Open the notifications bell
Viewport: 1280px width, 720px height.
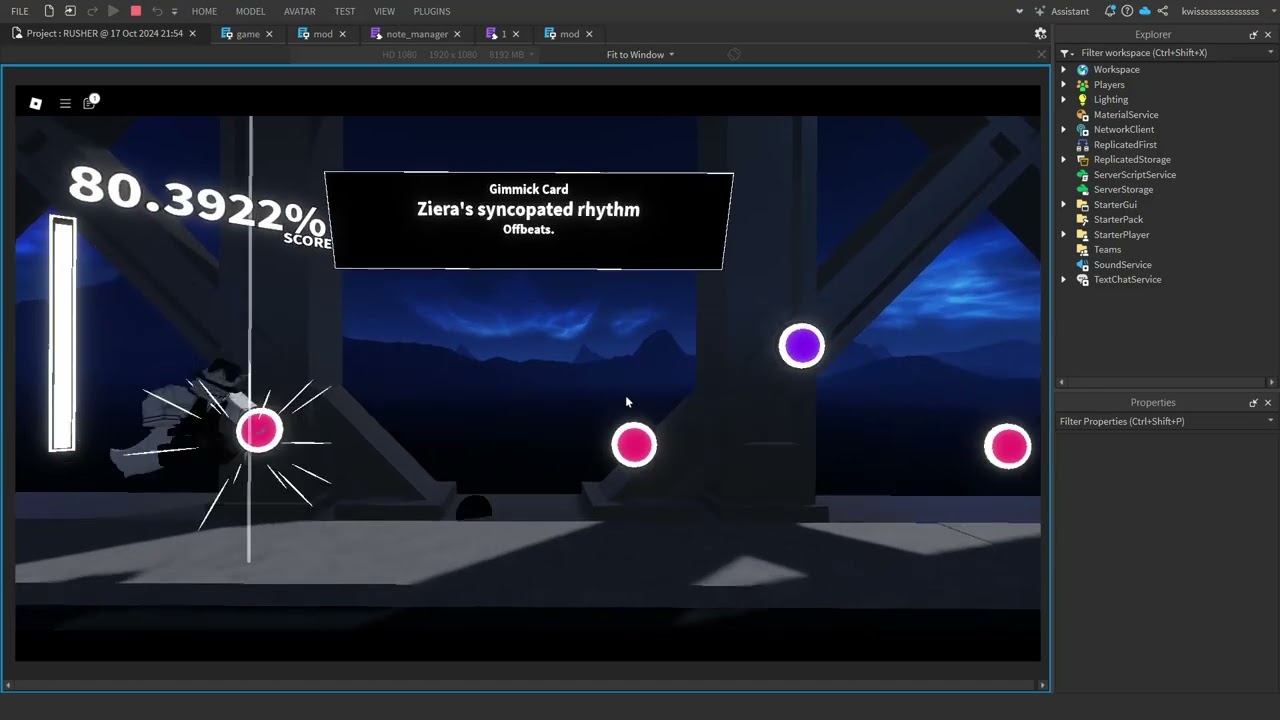point(1110,11)
